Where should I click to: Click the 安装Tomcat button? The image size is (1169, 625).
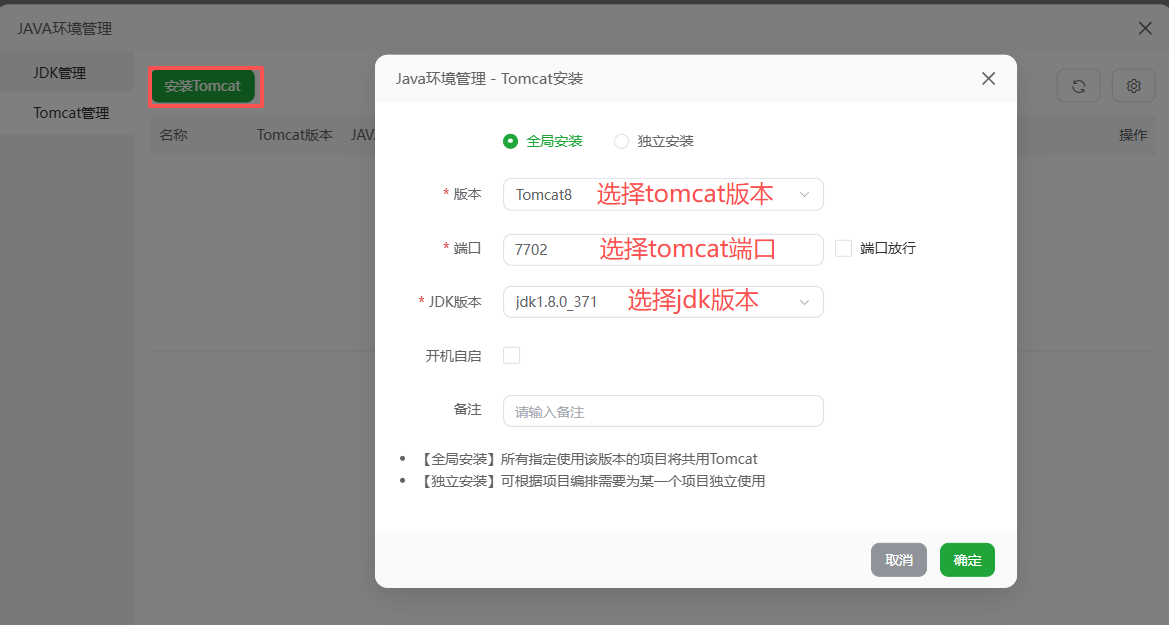click(x=204, y=86)
